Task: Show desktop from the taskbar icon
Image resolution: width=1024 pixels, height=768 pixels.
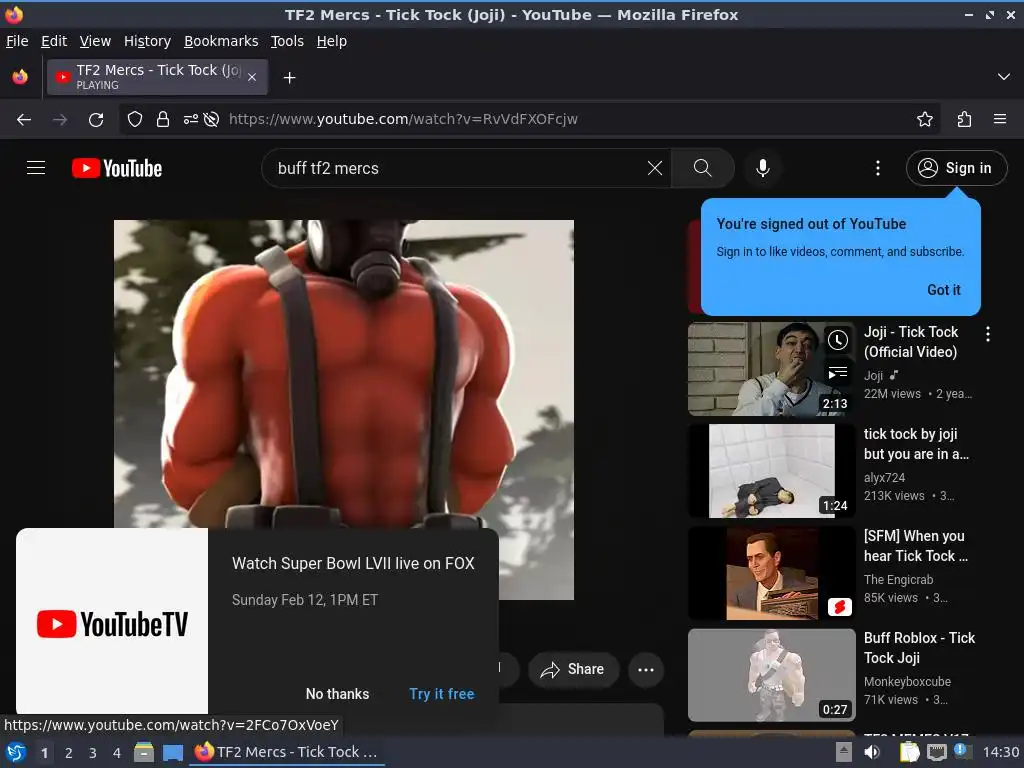Action: pyautogui.click(x=173, y=753)
